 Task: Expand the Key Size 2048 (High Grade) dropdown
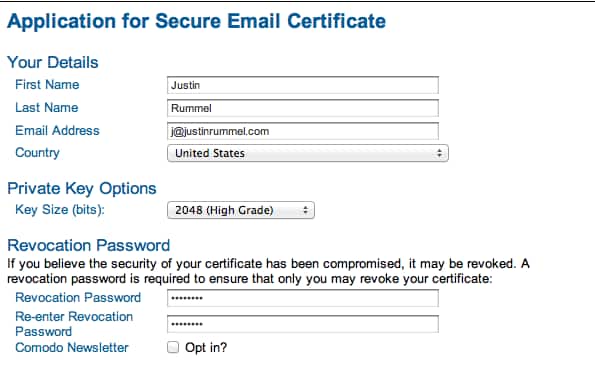(241, 210)
